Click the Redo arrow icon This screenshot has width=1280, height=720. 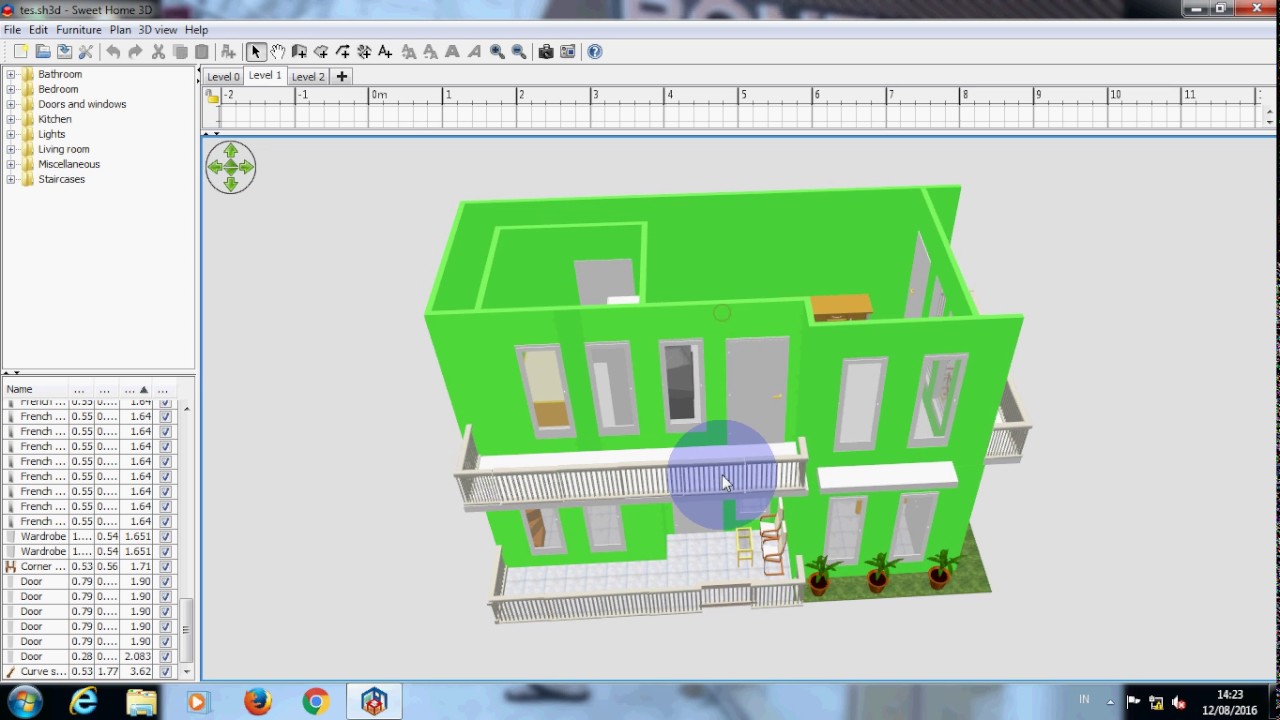(135, 52)
